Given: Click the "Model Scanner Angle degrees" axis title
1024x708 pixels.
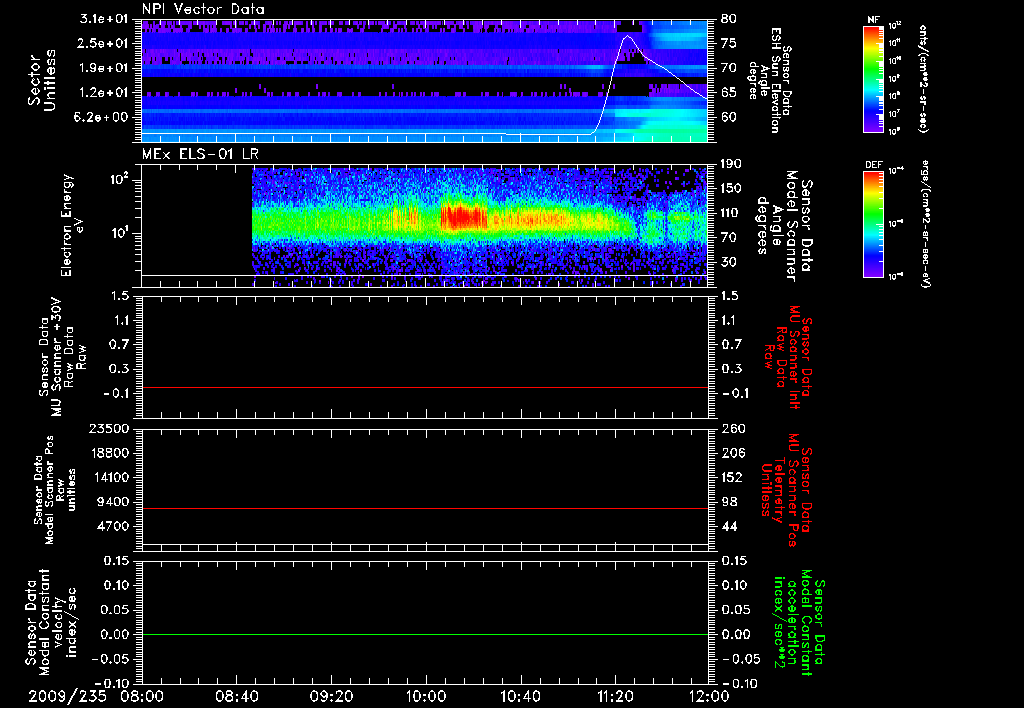Looking at the screenshot, I should [x=784, y=226].
